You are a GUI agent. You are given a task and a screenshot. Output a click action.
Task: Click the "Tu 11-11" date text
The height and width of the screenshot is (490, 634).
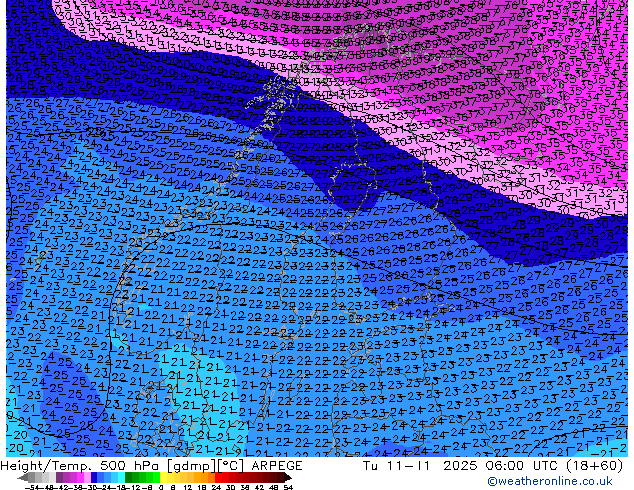point(396,466)
